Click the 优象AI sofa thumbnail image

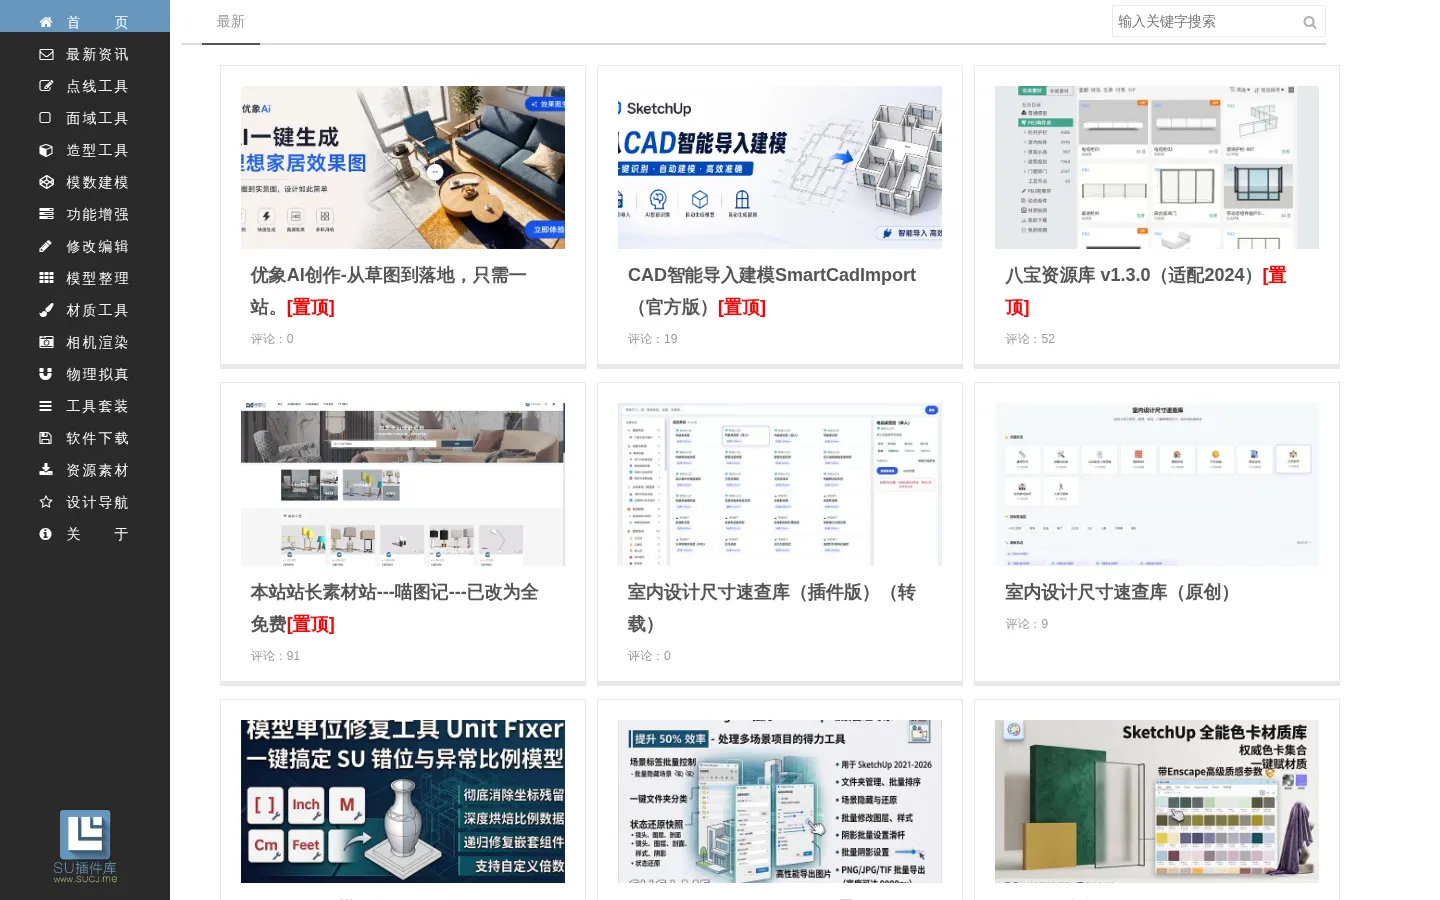tap(403, 167)
